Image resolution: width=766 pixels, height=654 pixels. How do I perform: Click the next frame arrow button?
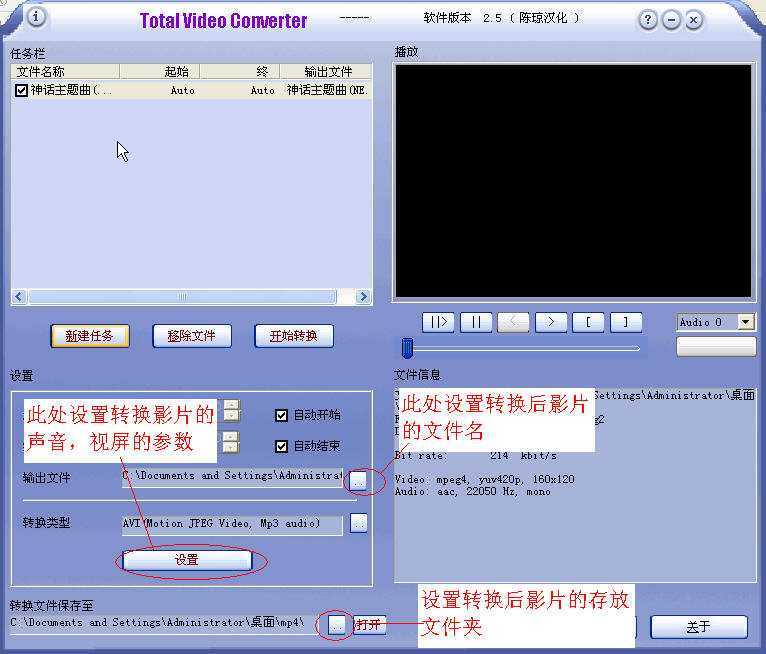(x=551, y=322)
